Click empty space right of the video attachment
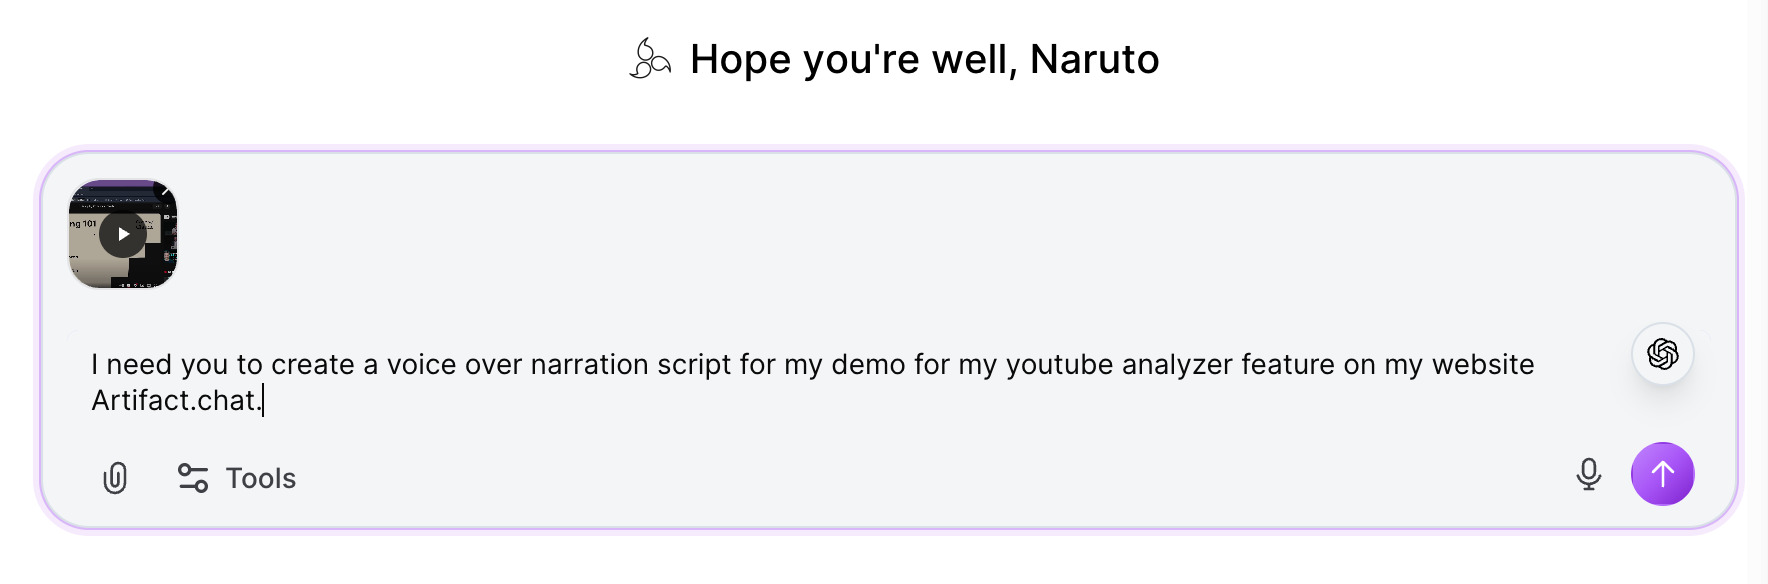The image size is (1768, 584). 800,234
